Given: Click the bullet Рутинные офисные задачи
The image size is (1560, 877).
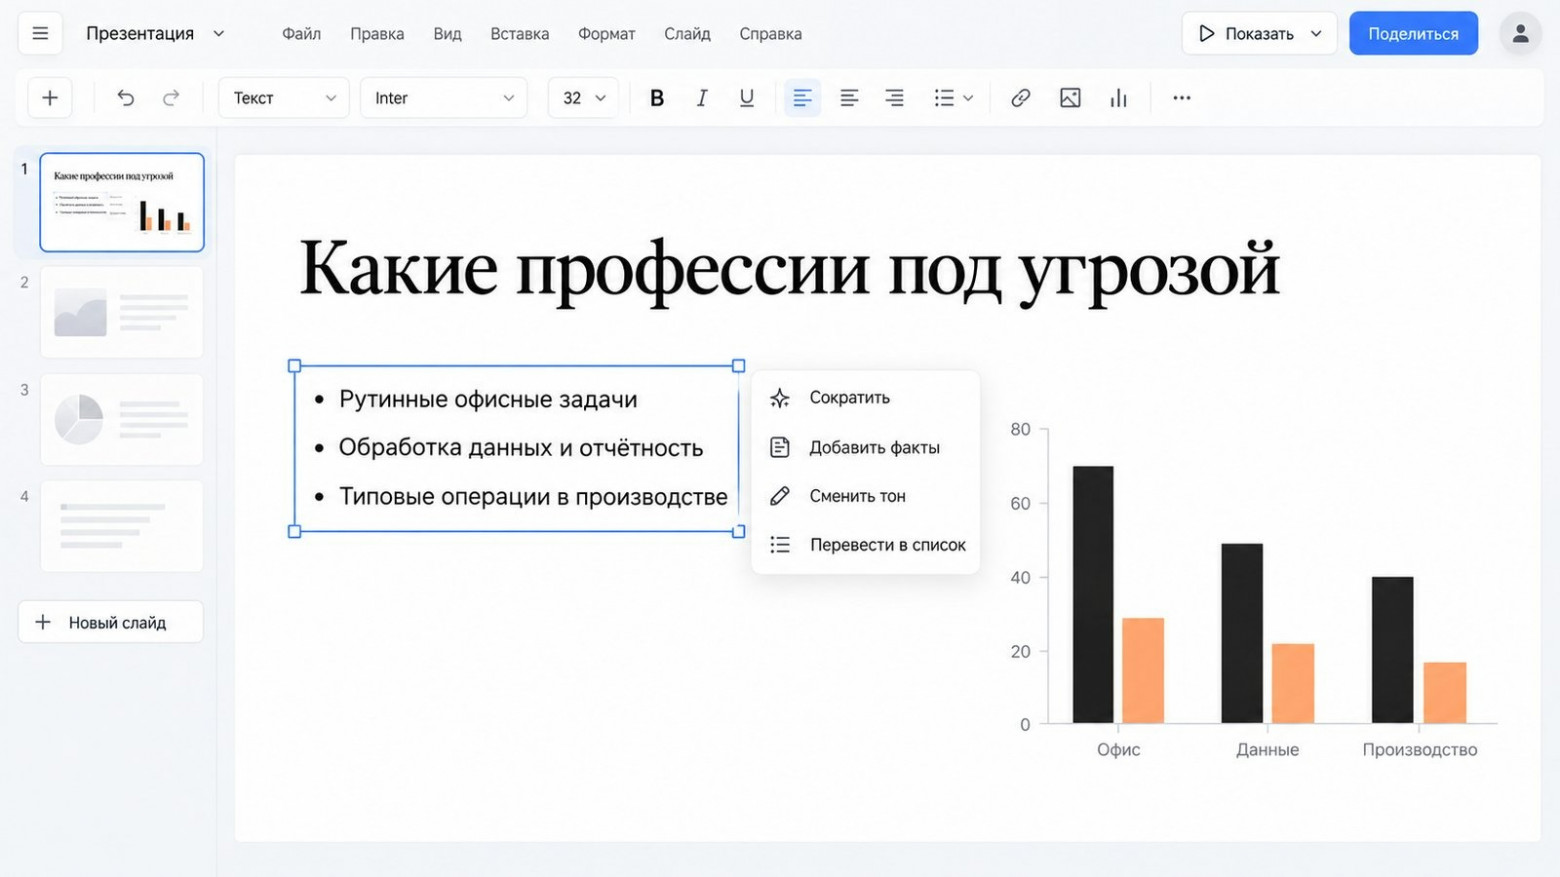Looking at the screenshot, I should (488, 399).
